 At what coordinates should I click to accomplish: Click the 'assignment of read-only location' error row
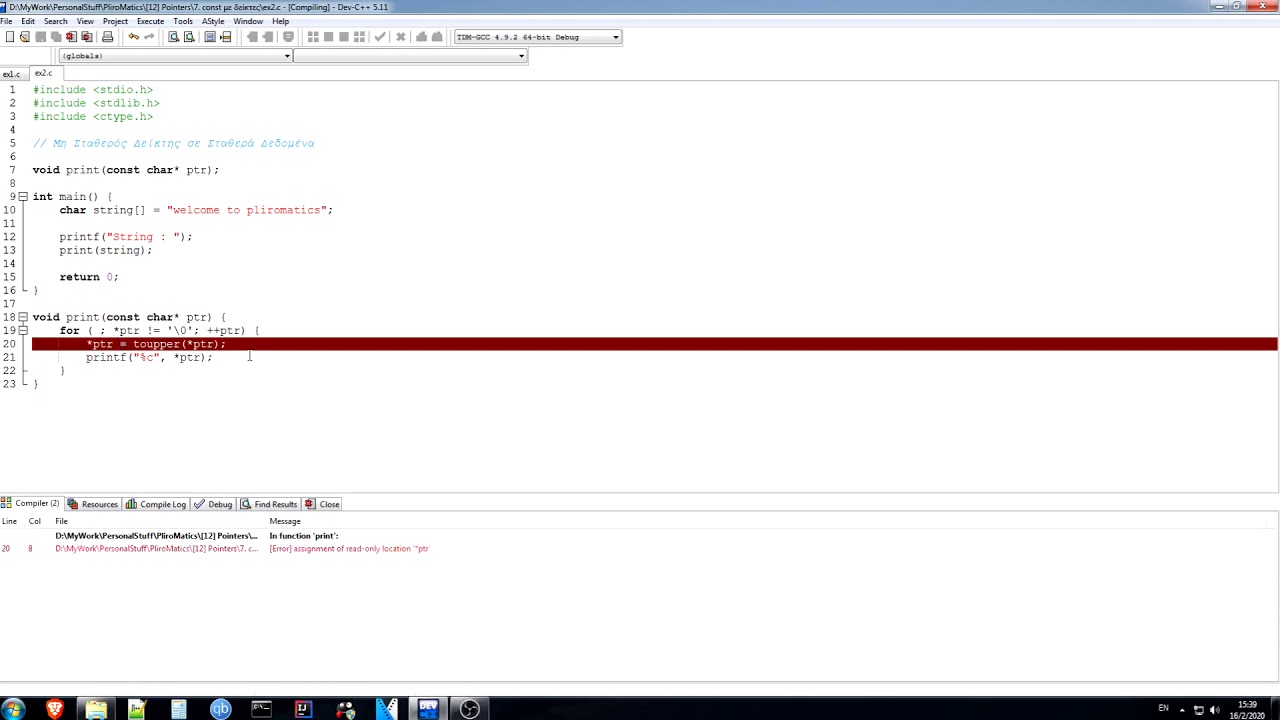(x=640, y=549)
